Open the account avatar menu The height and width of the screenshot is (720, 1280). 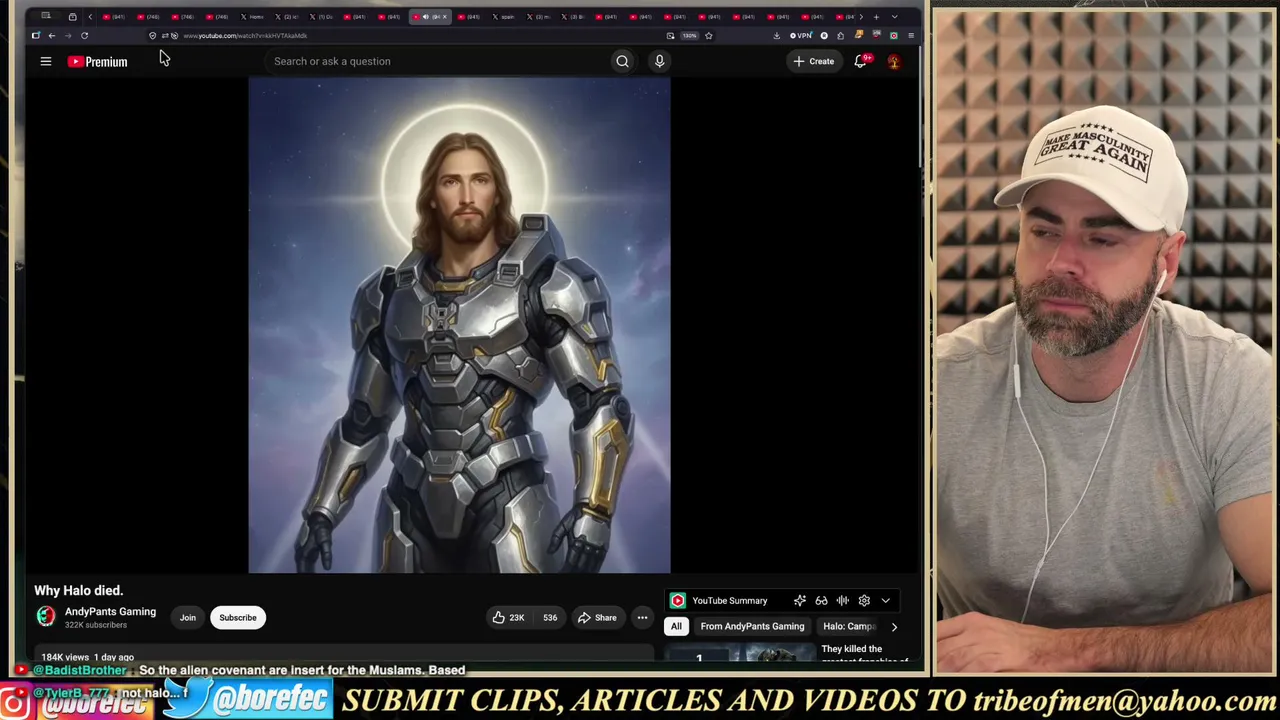894,61
